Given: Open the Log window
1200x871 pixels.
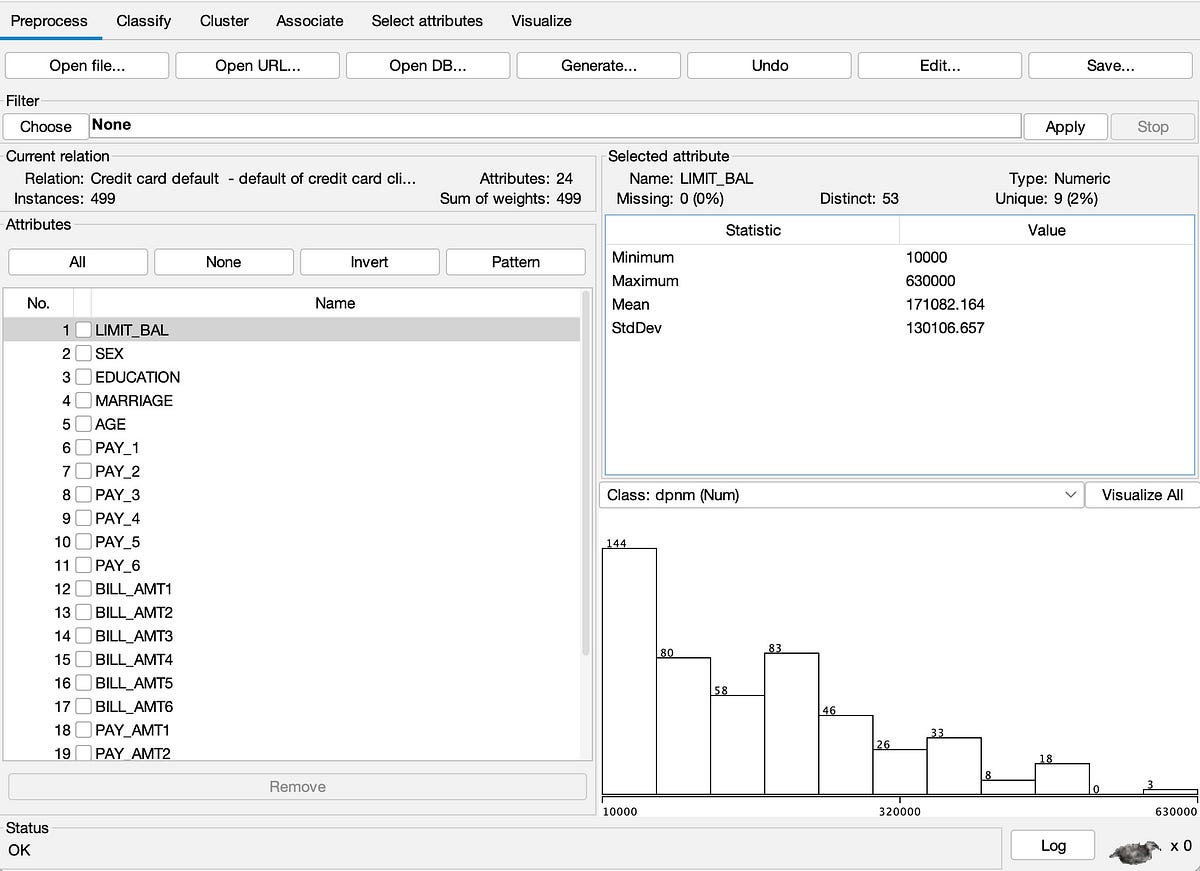Looking at the screenshot, I should point(1052,845).
